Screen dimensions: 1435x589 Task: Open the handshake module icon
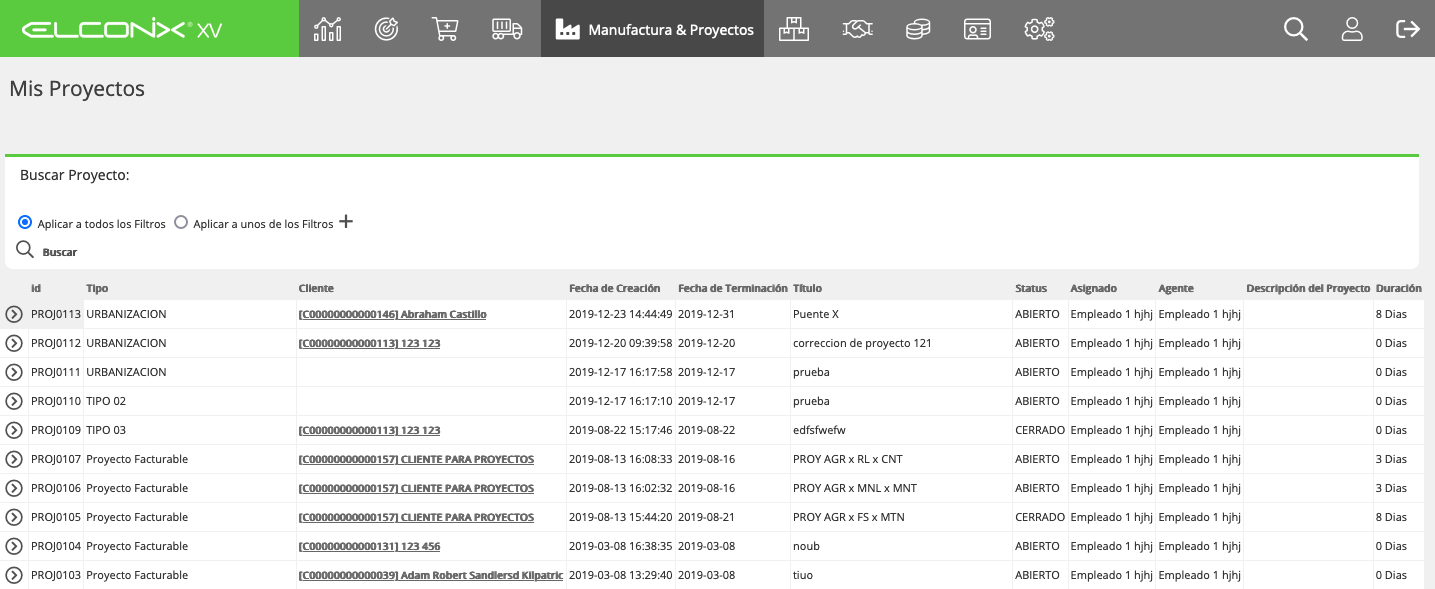coord(856,29)
